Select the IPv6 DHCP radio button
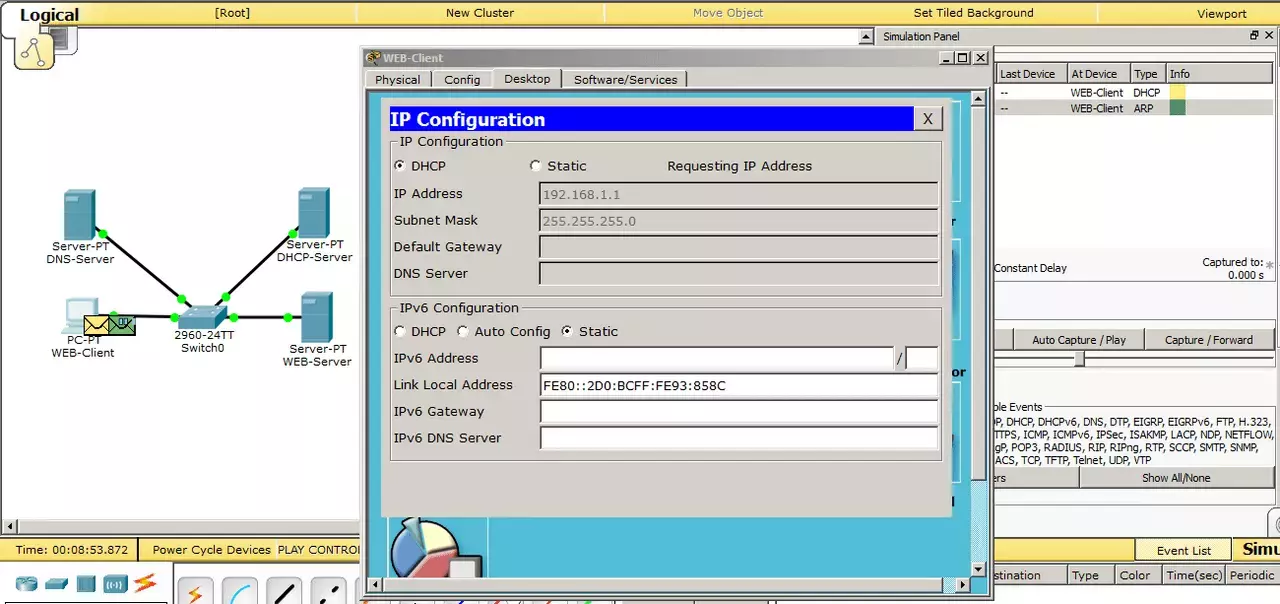This screenshot has width=1280, height=604. (x=400, y=331)
